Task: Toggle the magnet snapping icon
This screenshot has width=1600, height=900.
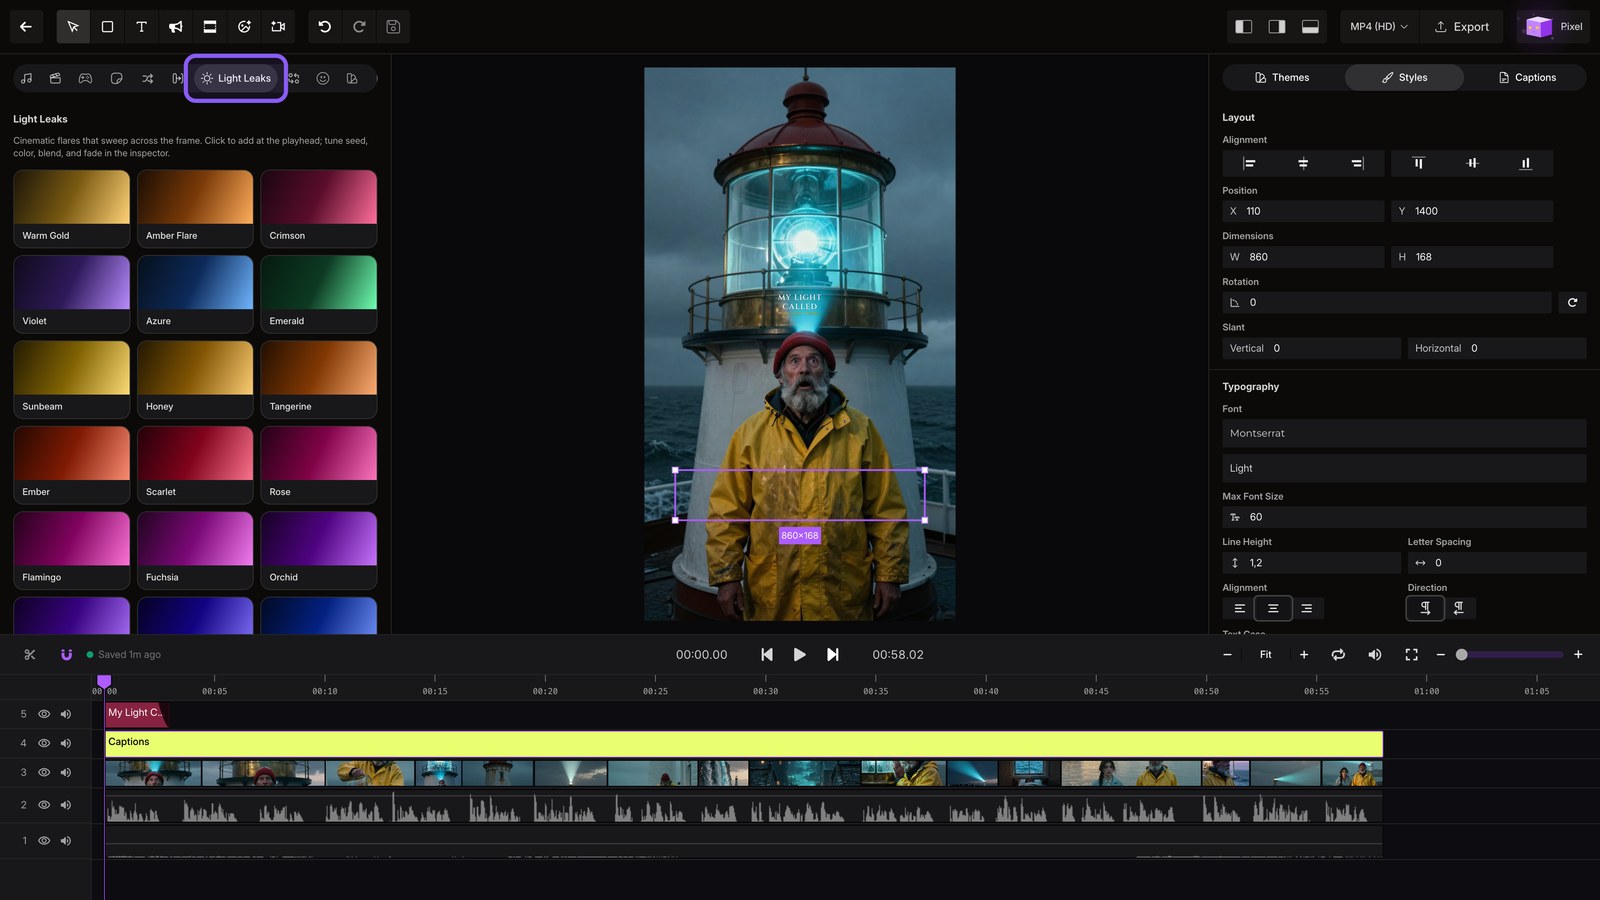Action: click(66, 655)
